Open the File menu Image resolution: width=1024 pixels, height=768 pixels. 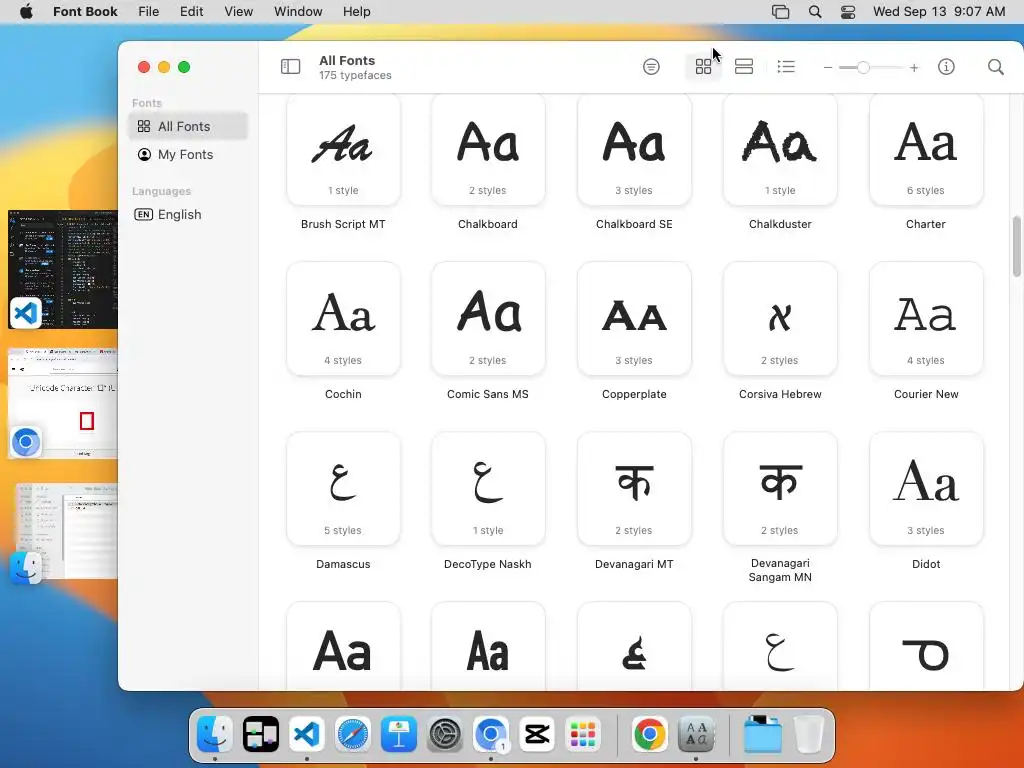(x=148, y=12)
